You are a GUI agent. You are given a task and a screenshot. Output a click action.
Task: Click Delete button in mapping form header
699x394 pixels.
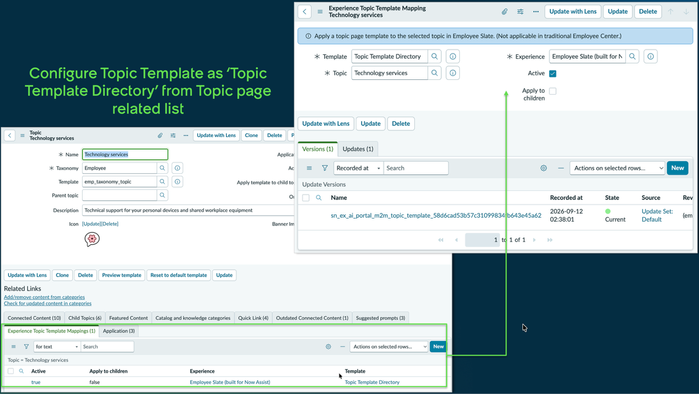click(648, 12)
